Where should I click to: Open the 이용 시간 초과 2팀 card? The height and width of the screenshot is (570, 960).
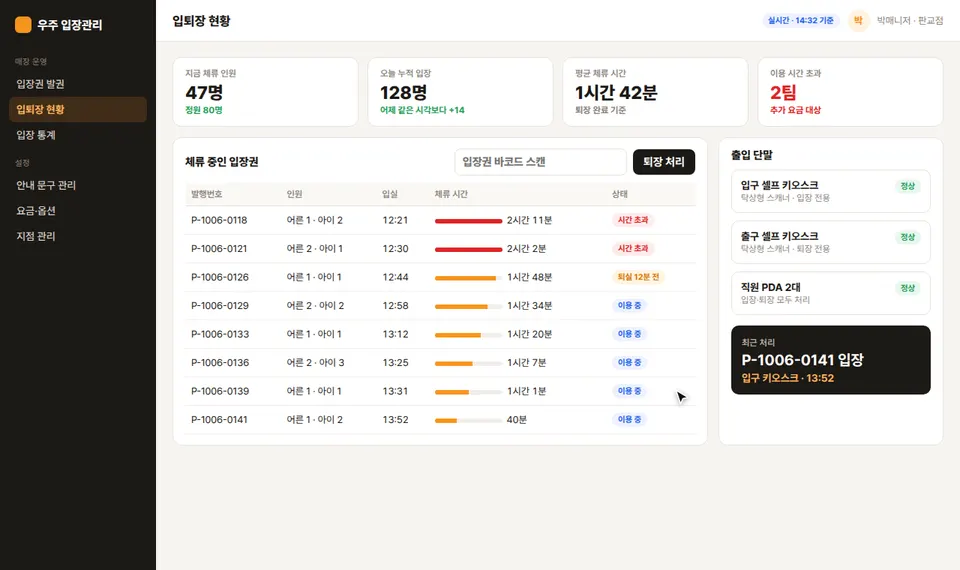tap(850, 92)
